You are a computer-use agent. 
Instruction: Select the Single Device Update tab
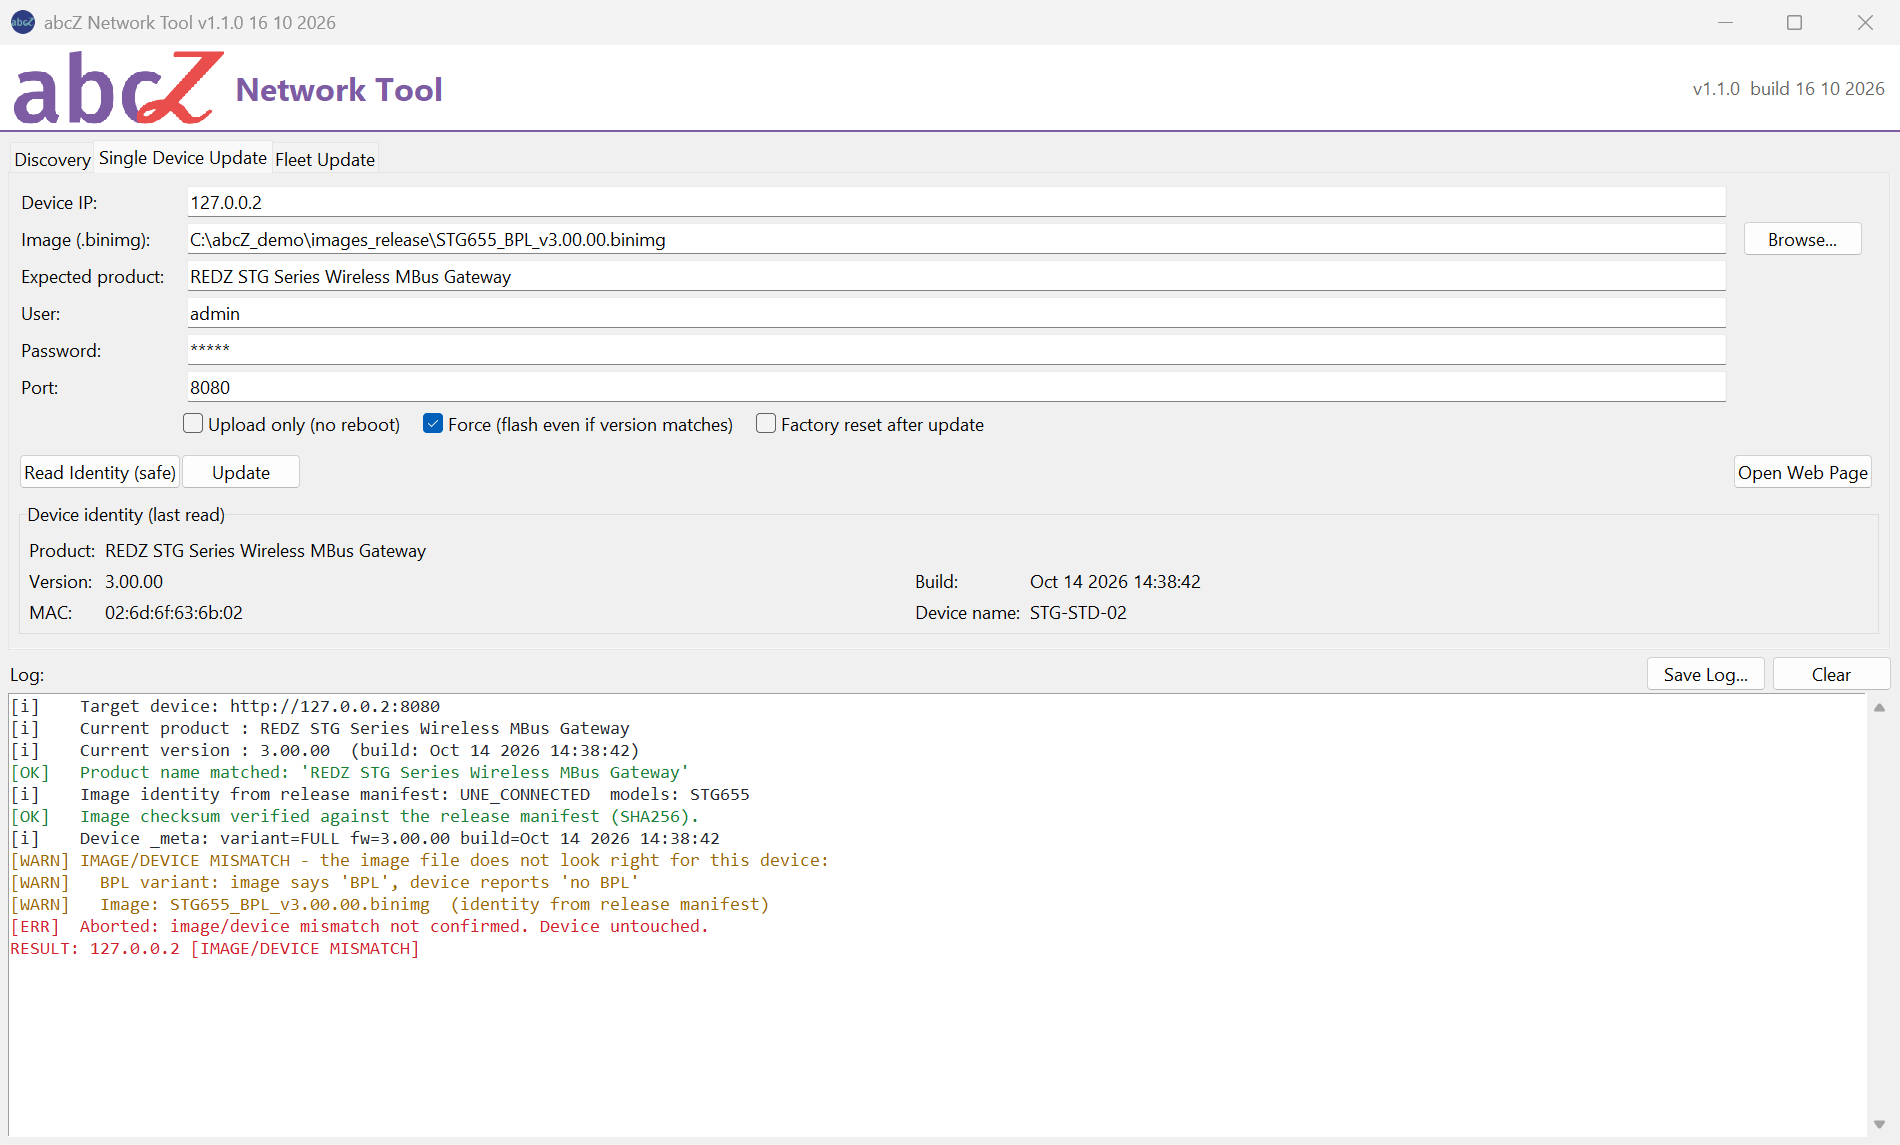pos(183,158)
